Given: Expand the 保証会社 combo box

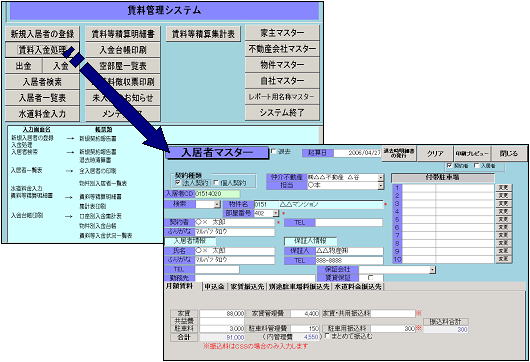Looking at the screenshot, I should click(x=432, y=270).
